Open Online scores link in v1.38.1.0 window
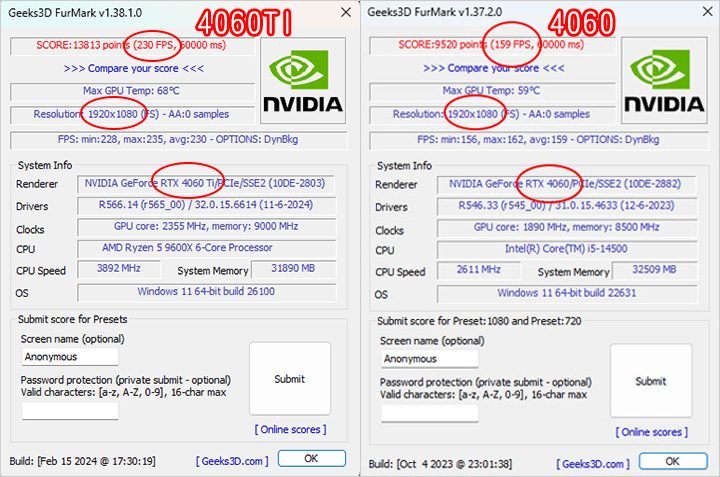This screenshot has width=720, height=477. coord(290,429)
